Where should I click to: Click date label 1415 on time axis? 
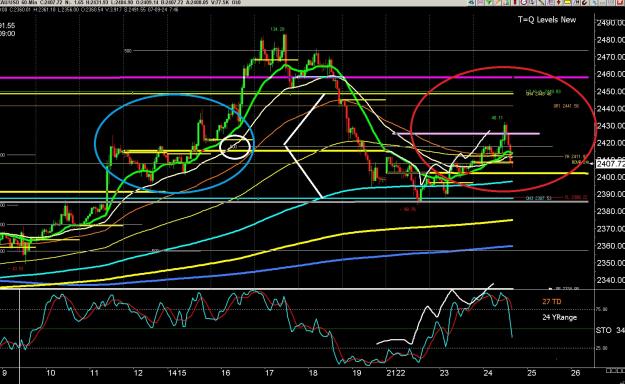point(177,373)
